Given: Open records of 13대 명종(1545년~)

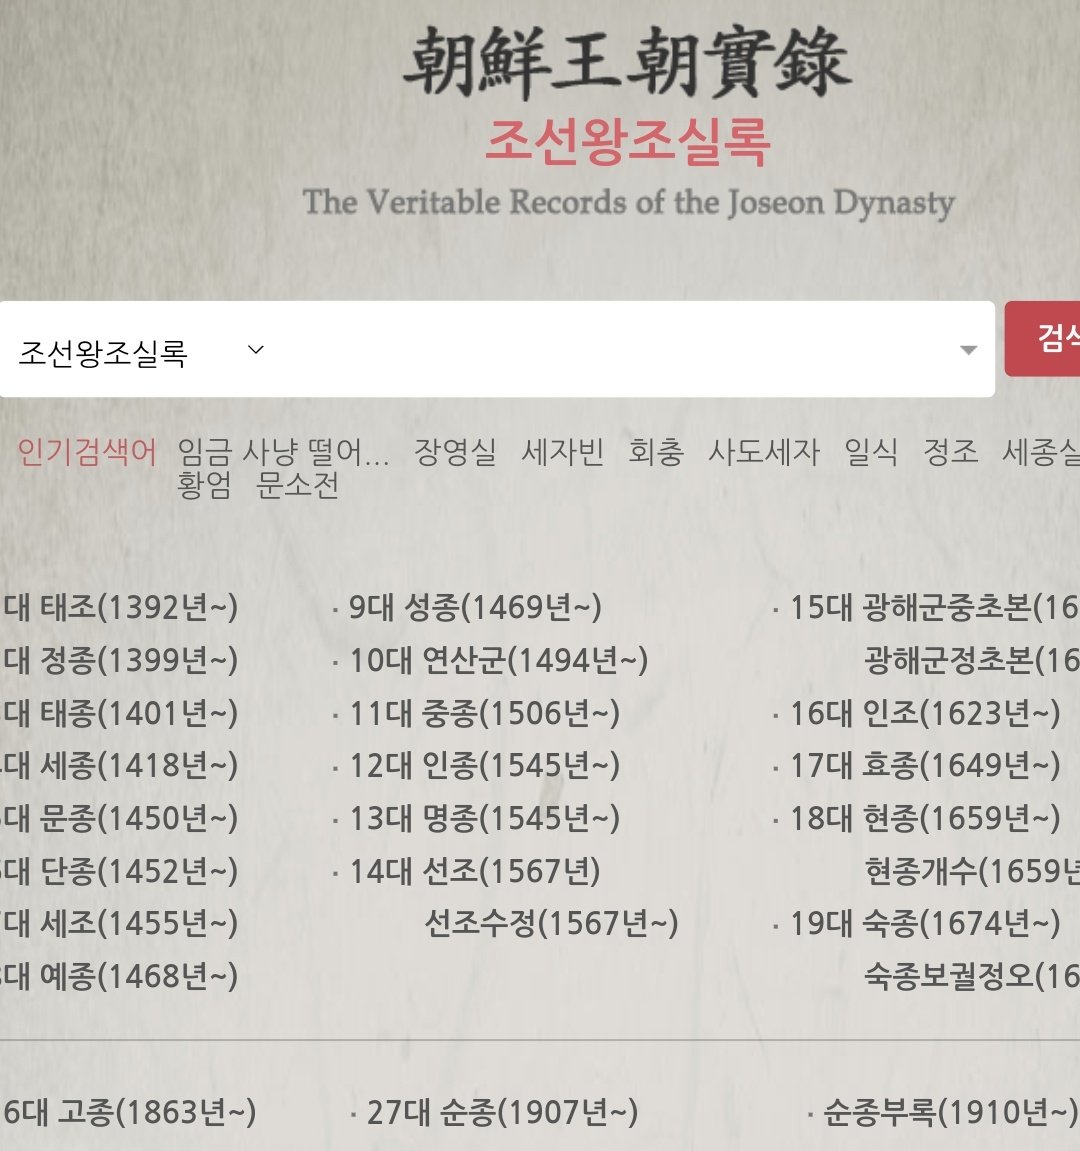Looking at the screenshot, I should [x=484, y=818].
